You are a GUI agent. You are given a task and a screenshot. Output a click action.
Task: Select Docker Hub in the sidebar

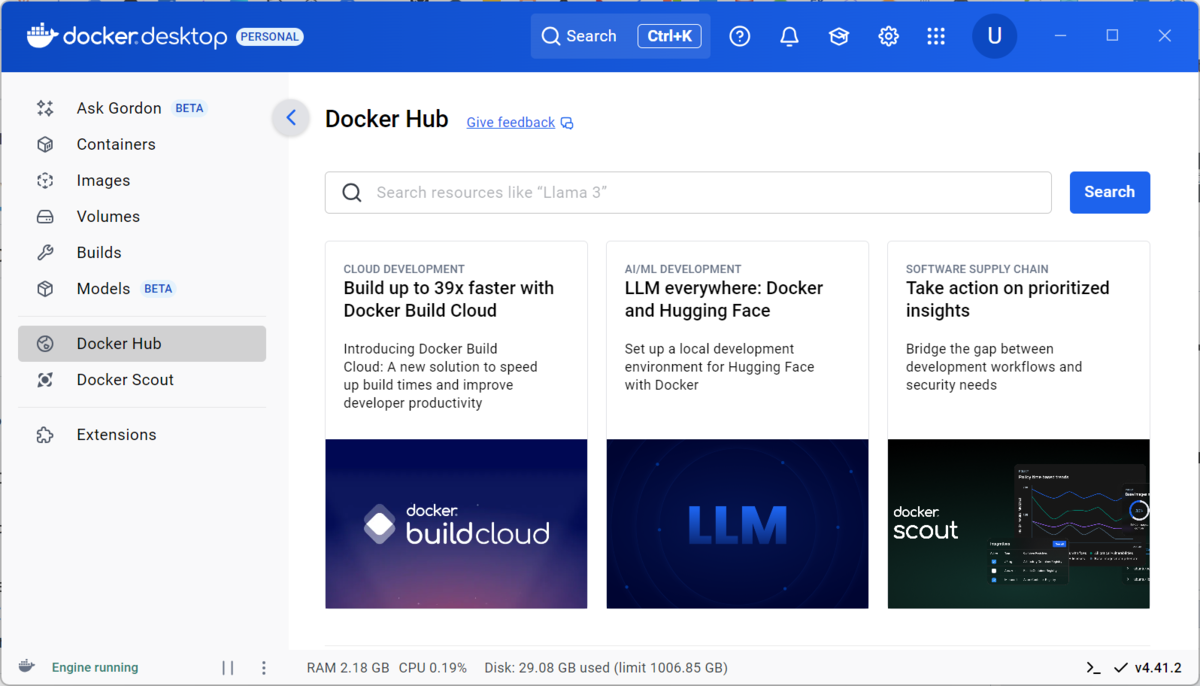[x=142, y=343]
